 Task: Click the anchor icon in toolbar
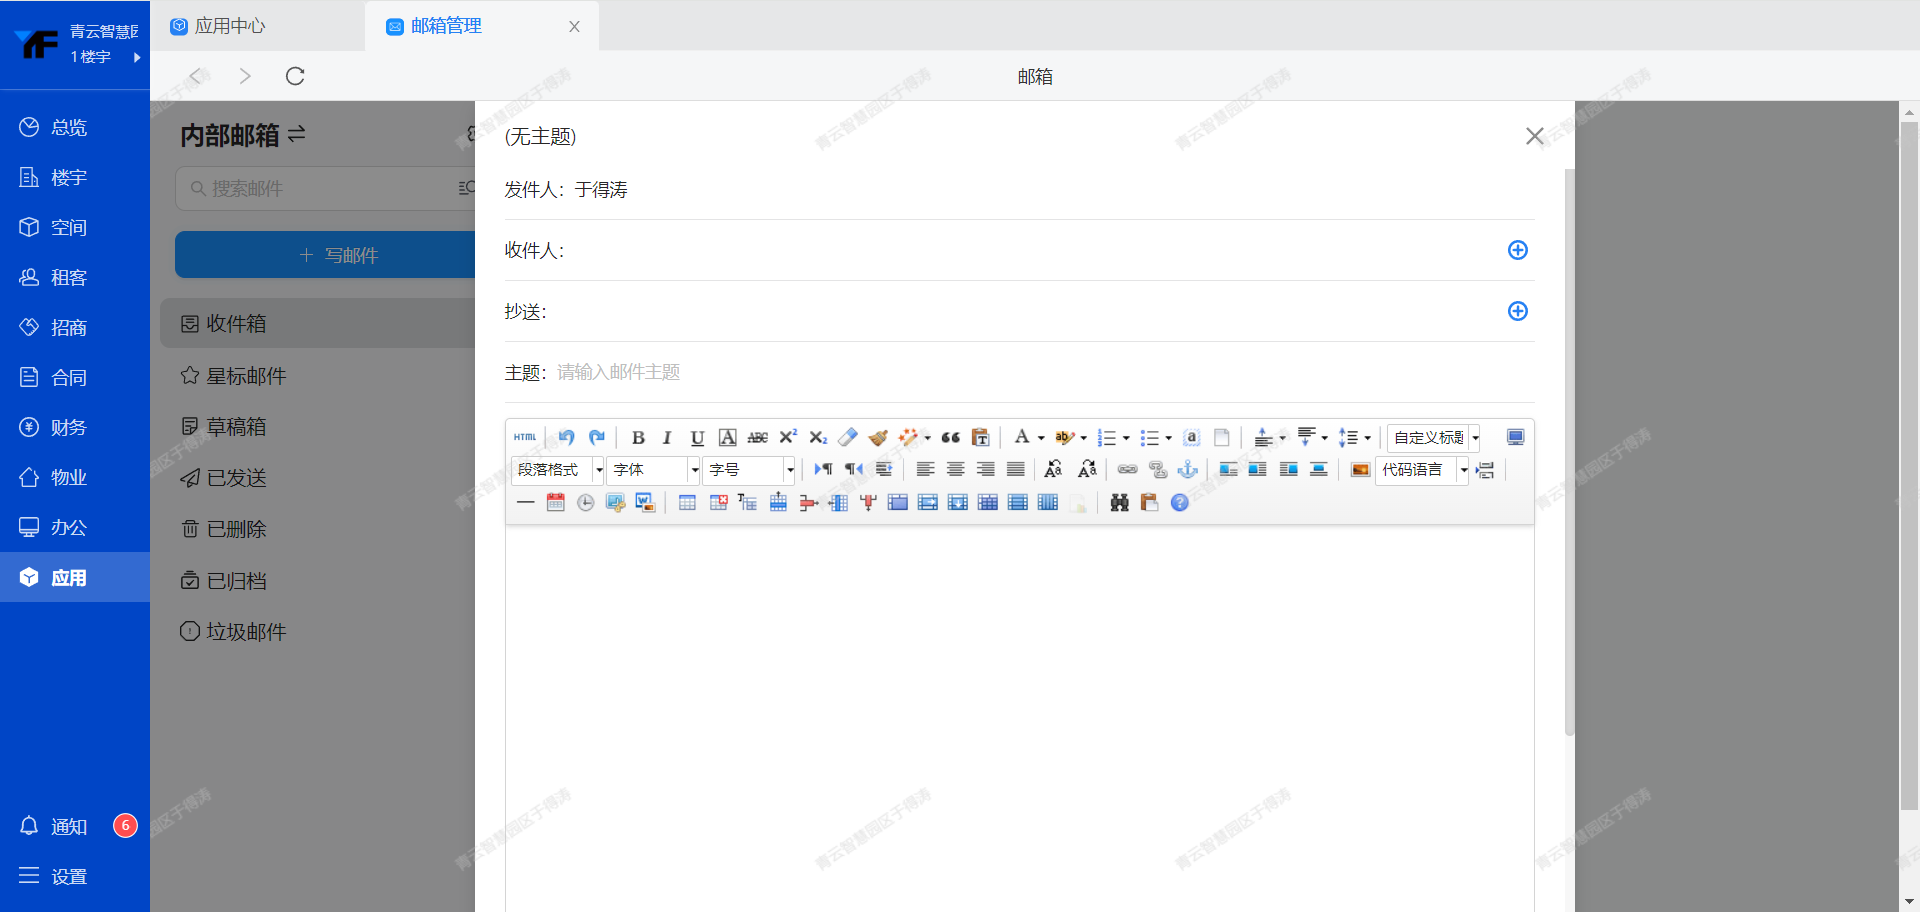pos(1188,470)
